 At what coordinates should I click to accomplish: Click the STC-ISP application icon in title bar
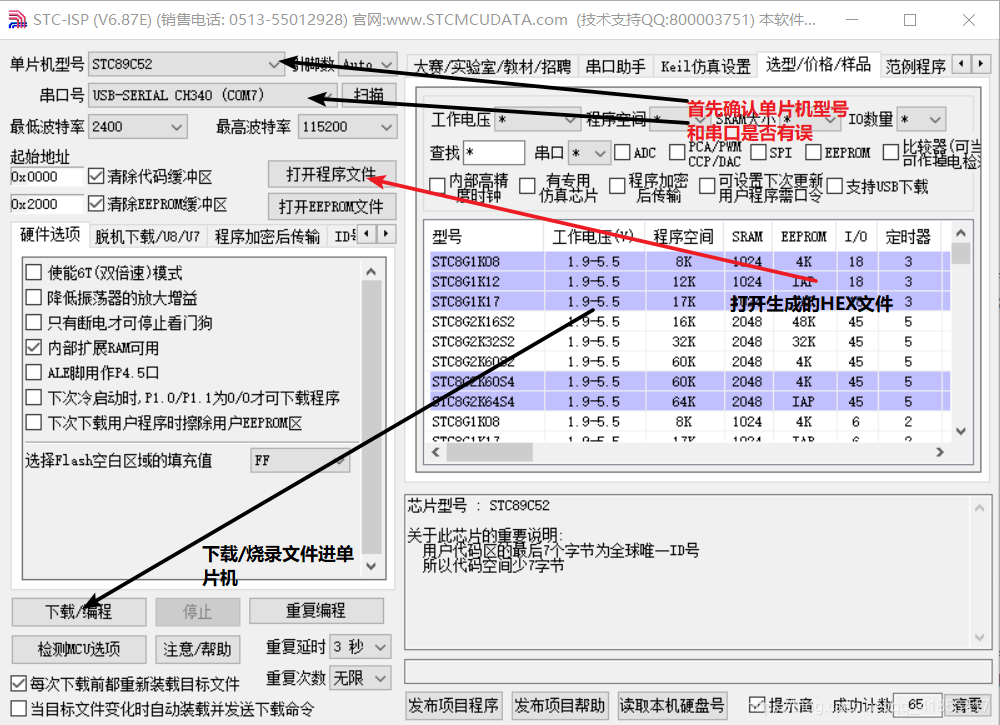17,20
